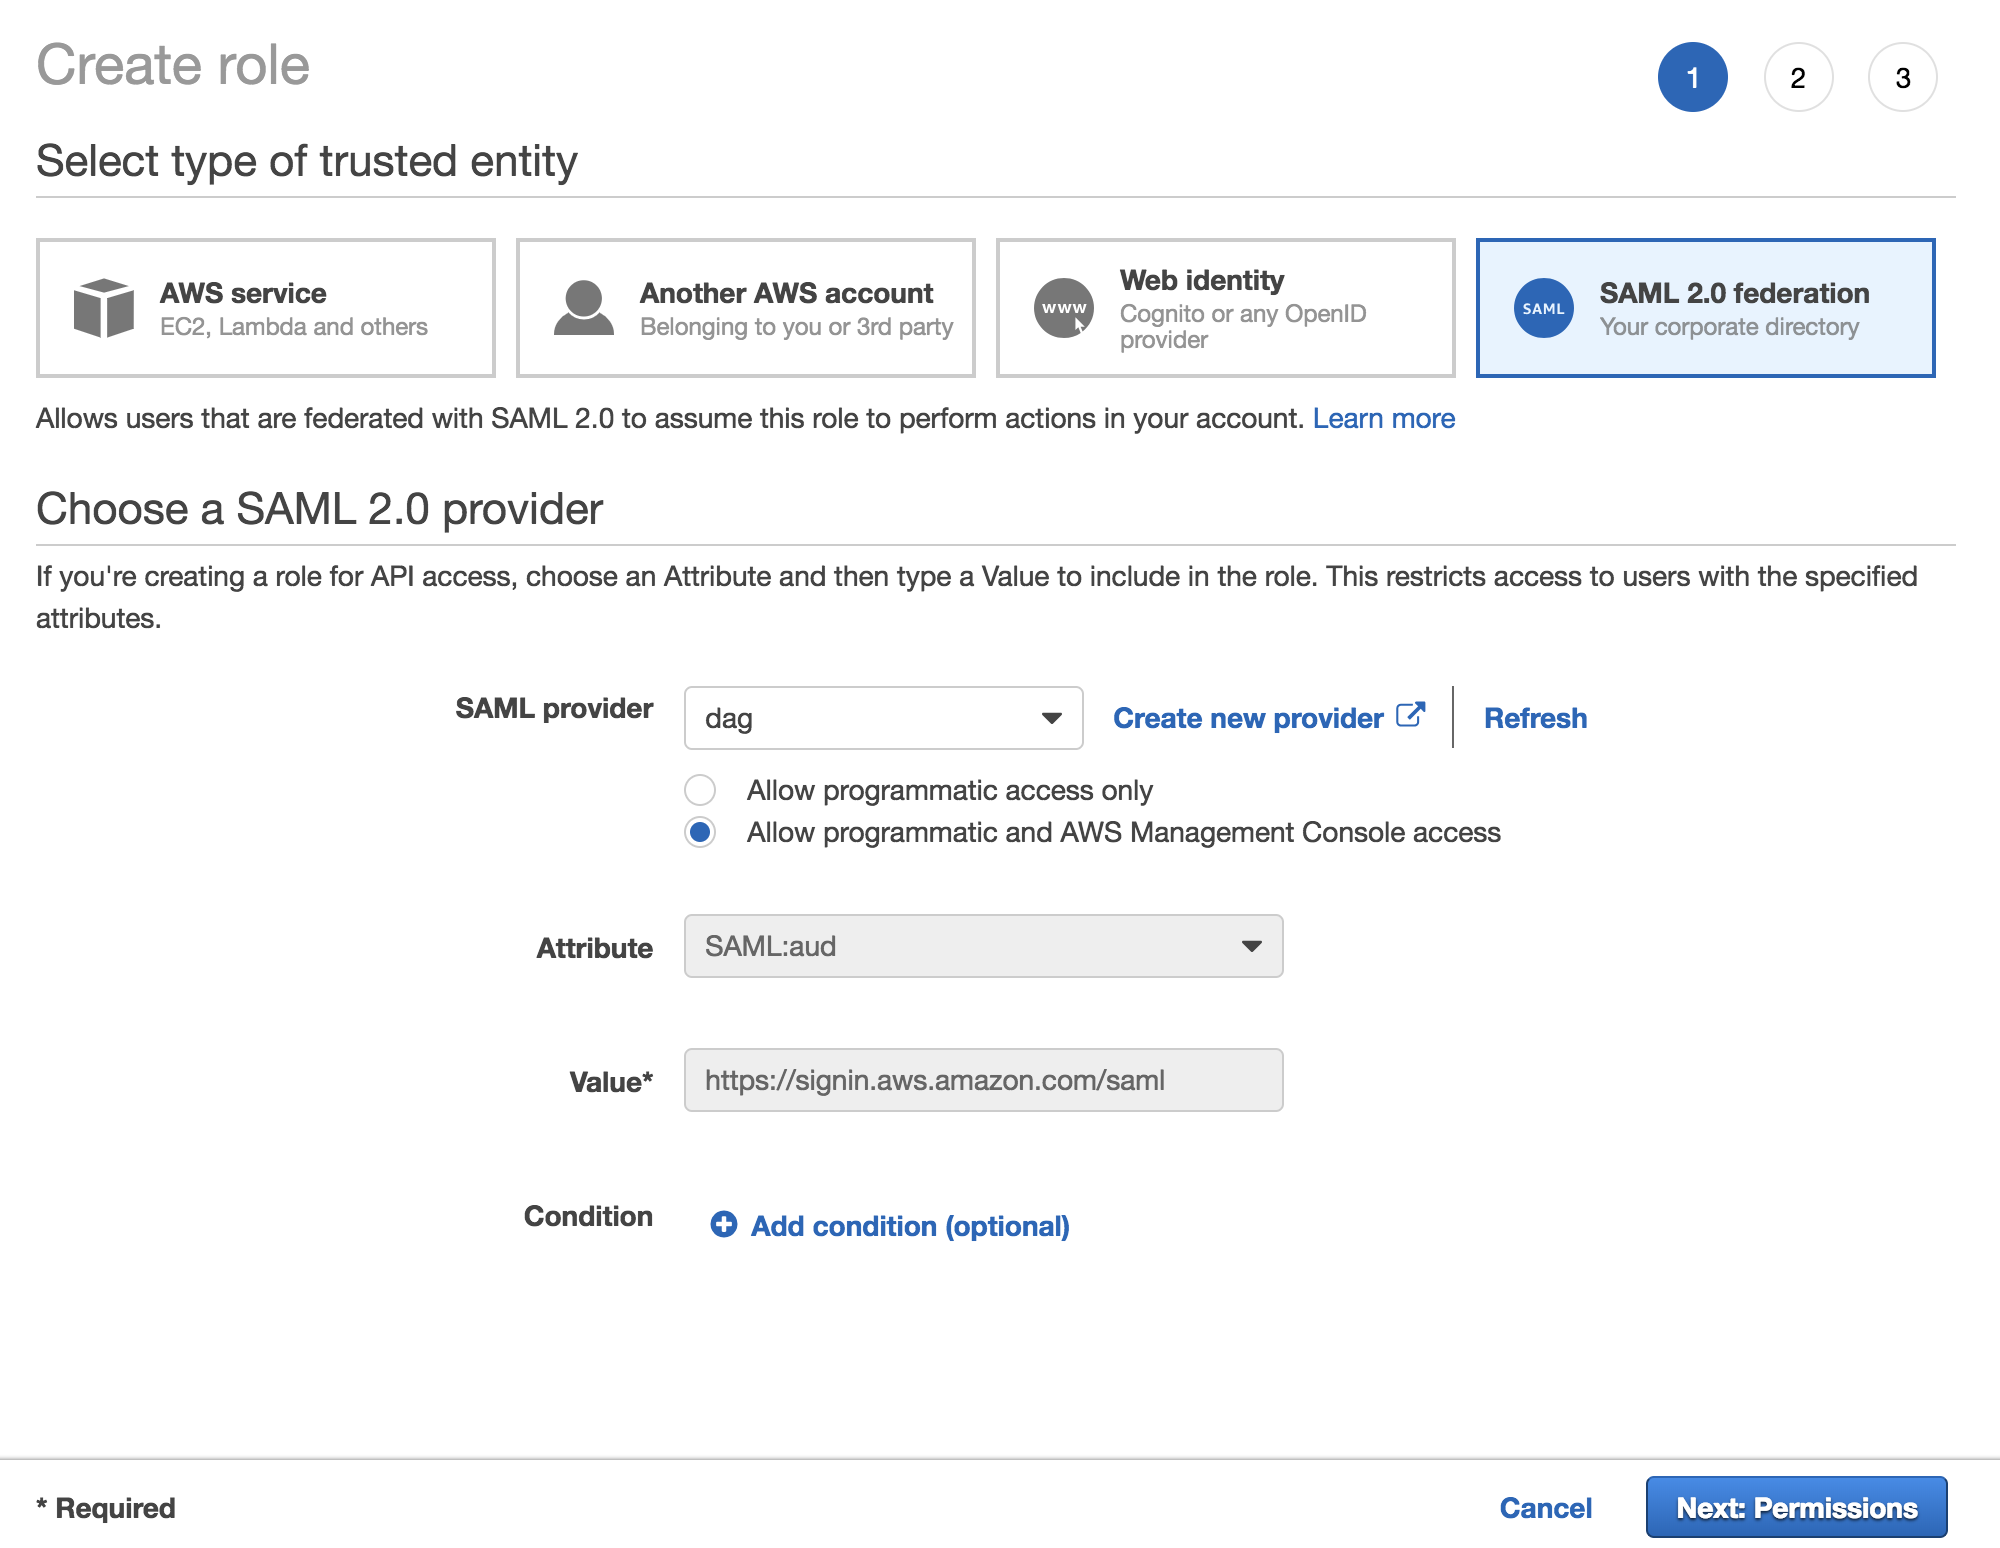
Task: Select Allow programmatic and AWS Management Console access
Action: 700,832
